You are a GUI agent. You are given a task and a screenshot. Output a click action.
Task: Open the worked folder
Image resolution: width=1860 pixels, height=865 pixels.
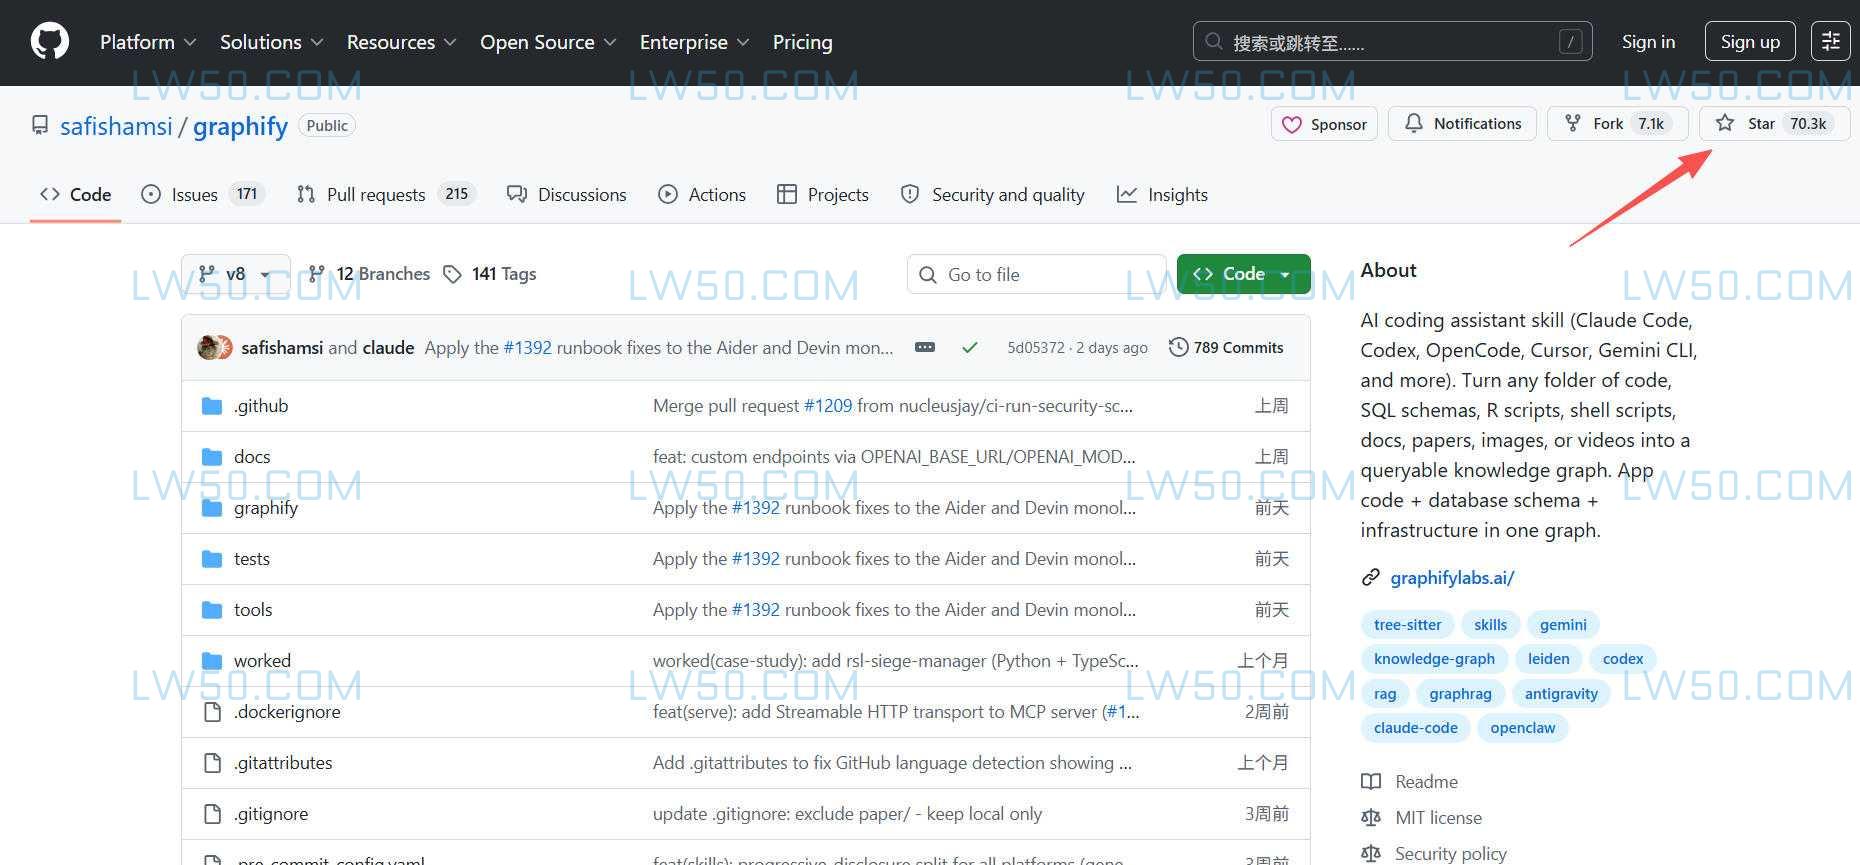pyautogui.click(x=262, y=661)
